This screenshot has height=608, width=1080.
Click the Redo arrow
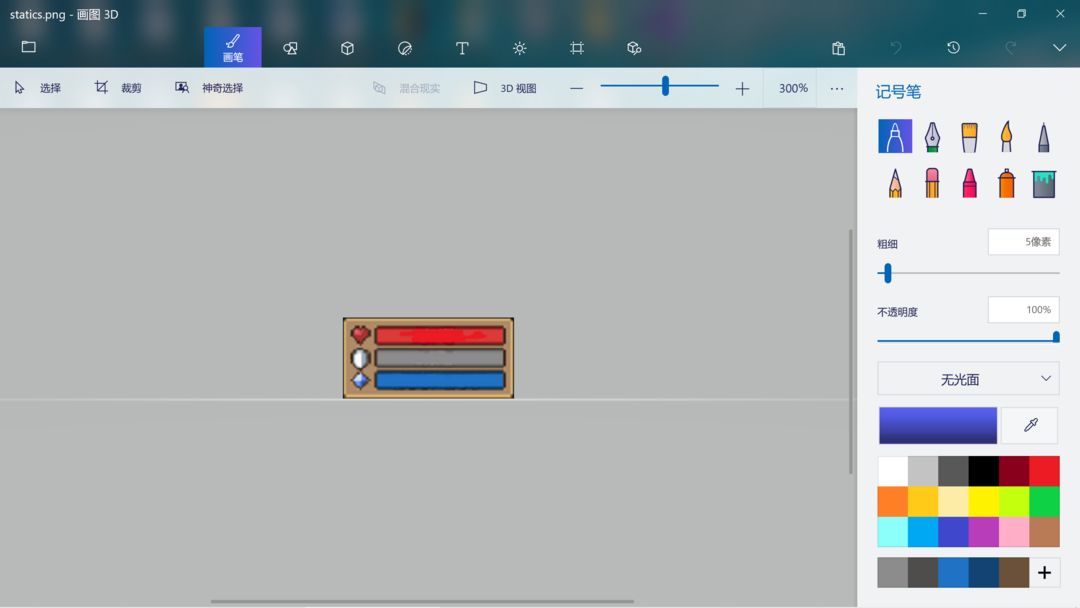(x=1010, y=48)
